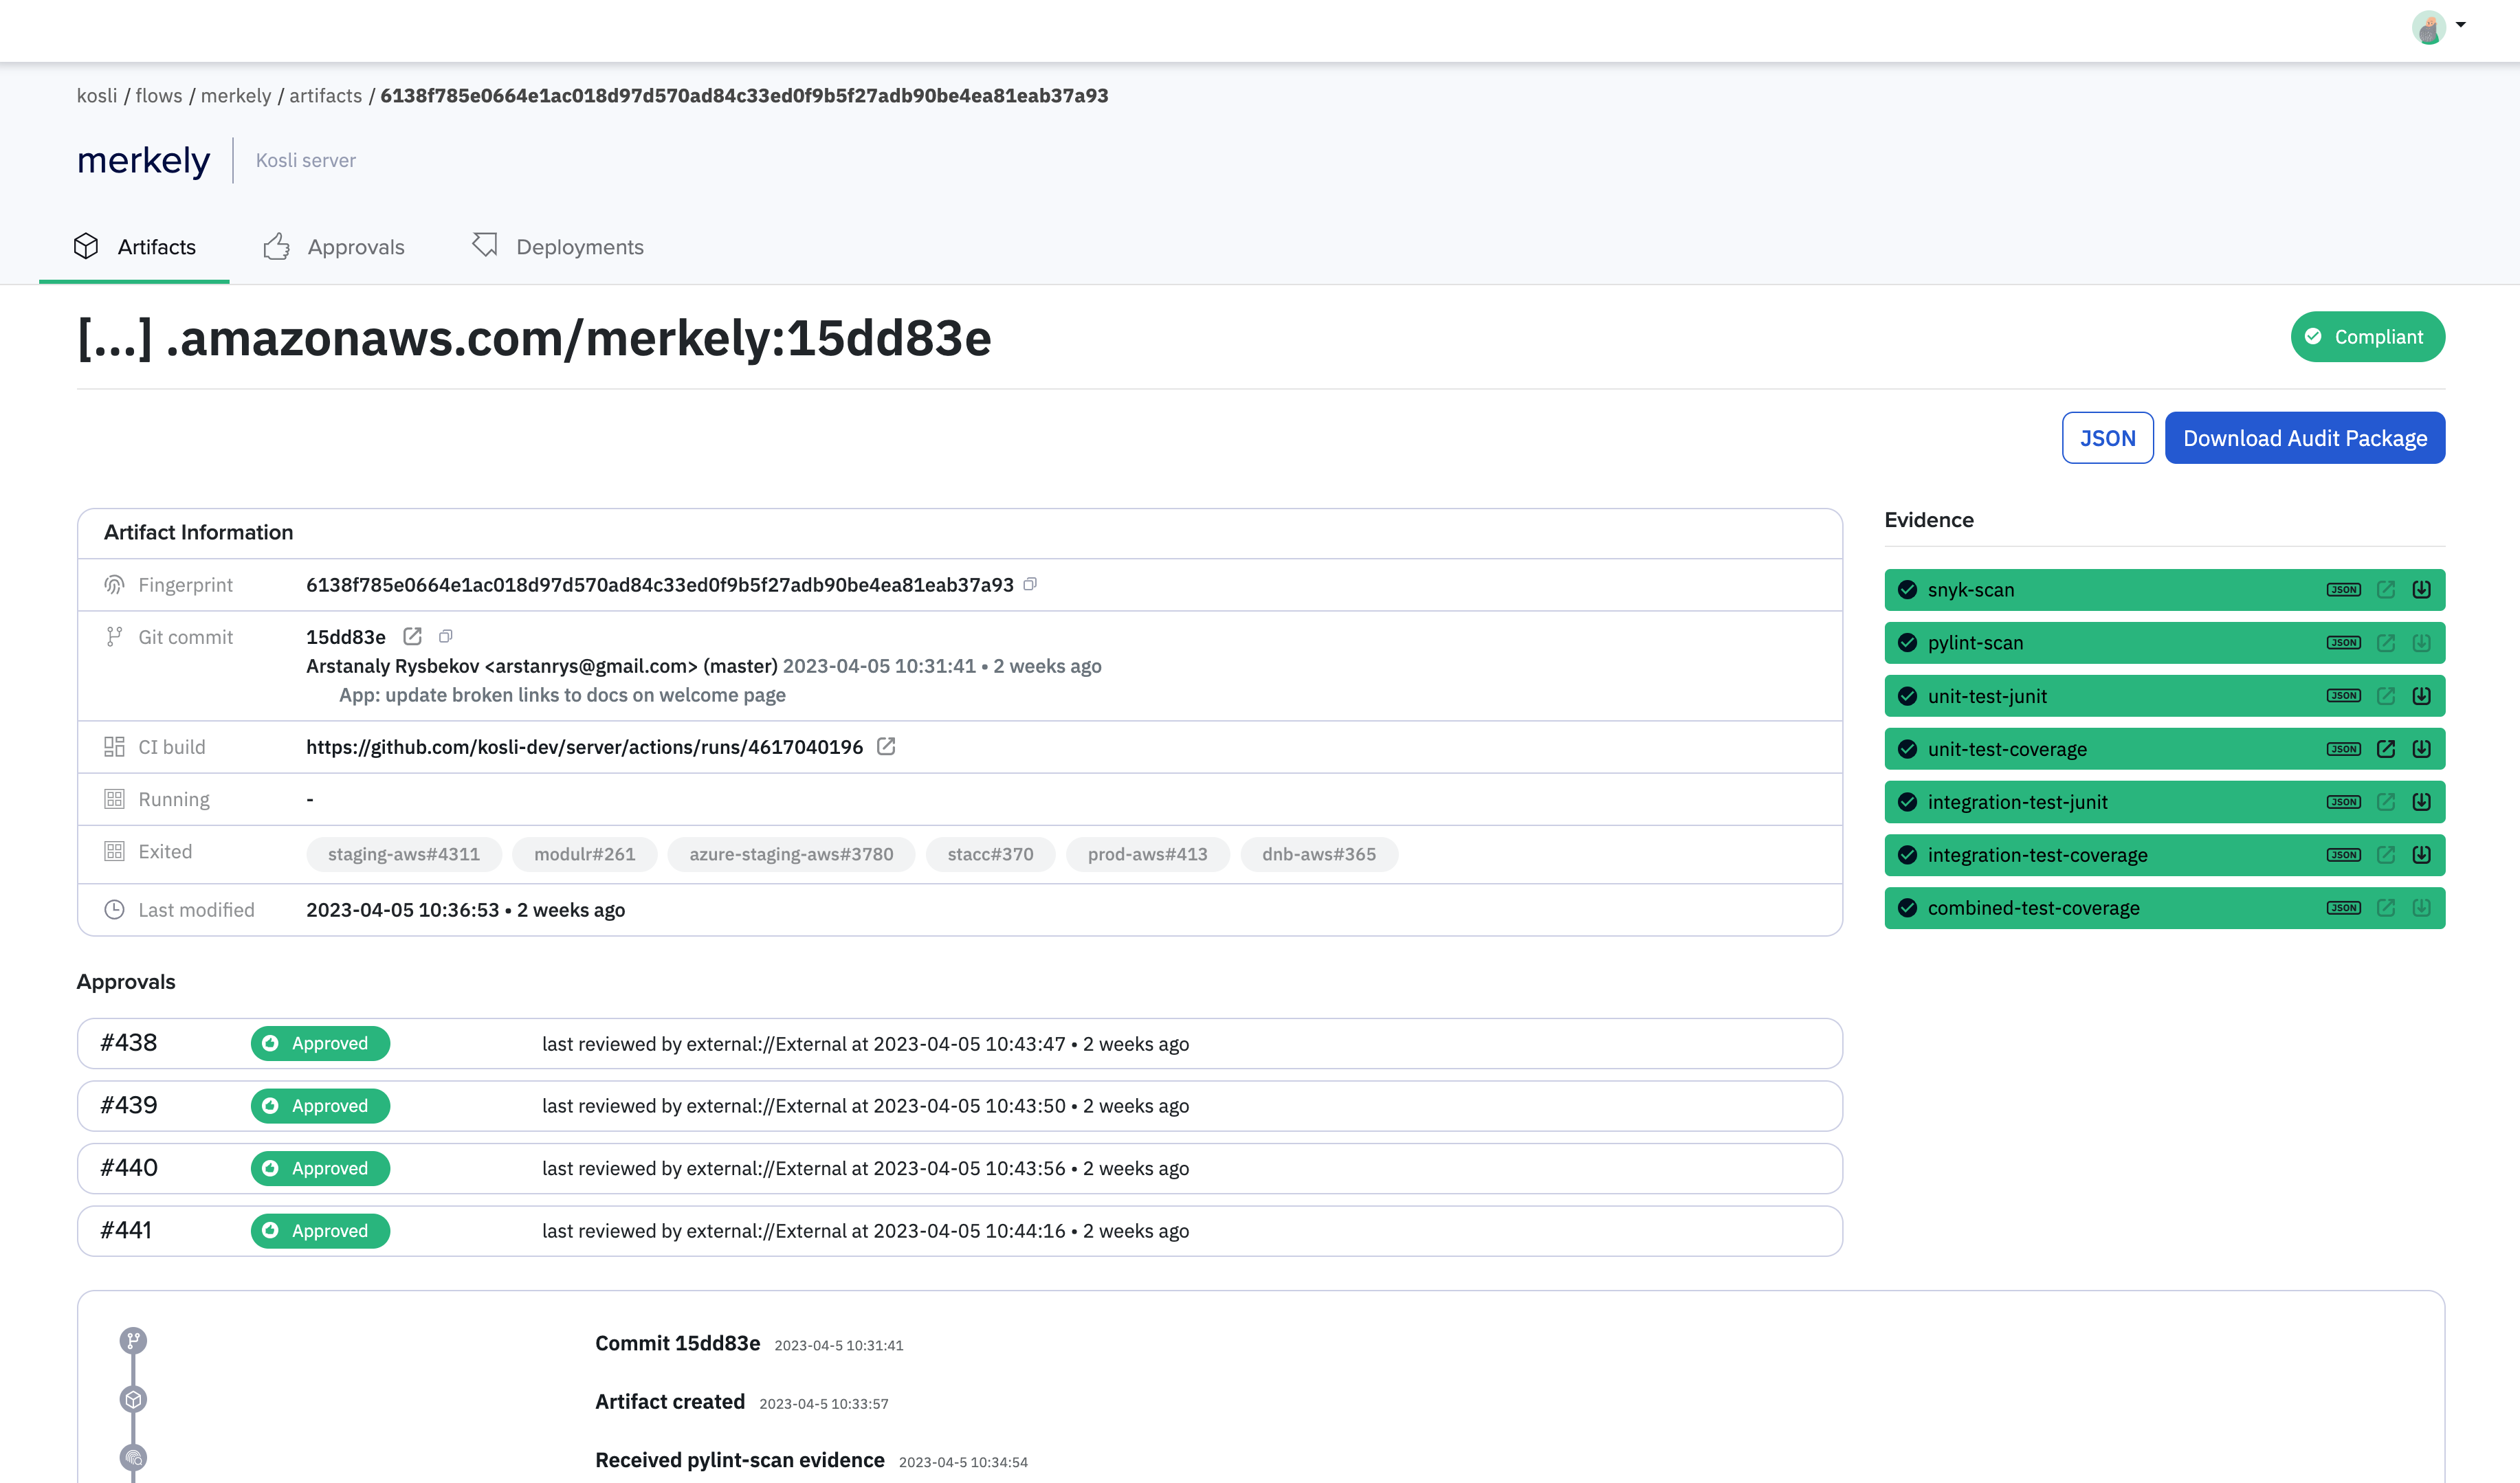Viewport: 2520px width, 1483px height.
Task: Open unit-test-junit external link
Action: click(x=2386, y=696)
